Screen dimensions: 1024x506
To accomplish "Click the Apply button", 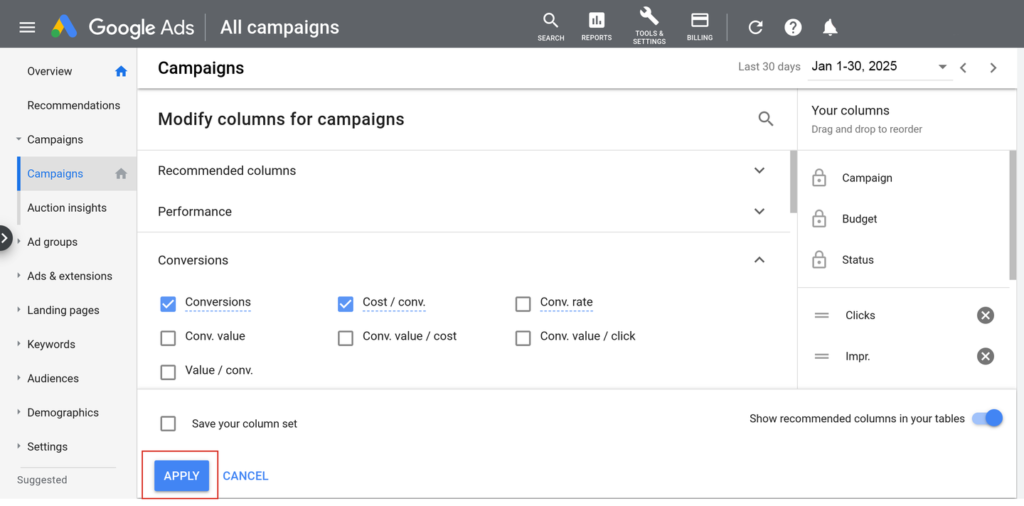I will (181, 476).
